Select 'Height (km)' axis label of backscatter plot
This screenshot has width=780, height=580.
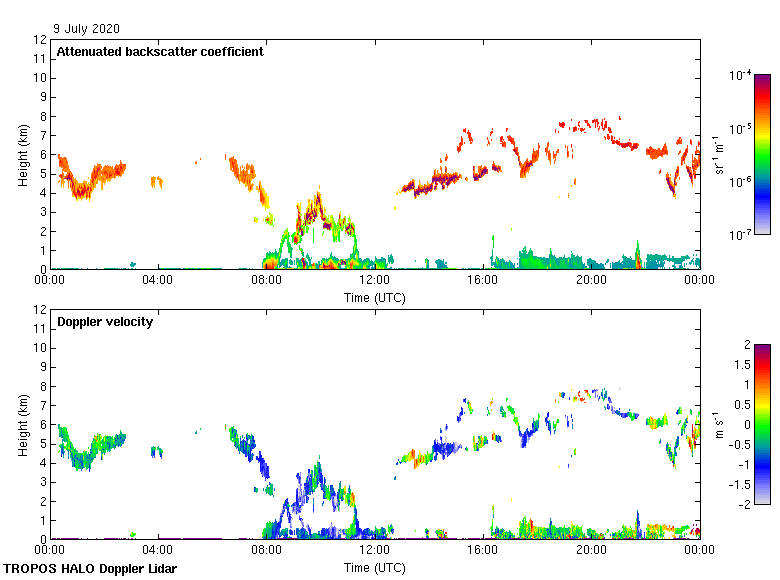click(x=22, y=154)
